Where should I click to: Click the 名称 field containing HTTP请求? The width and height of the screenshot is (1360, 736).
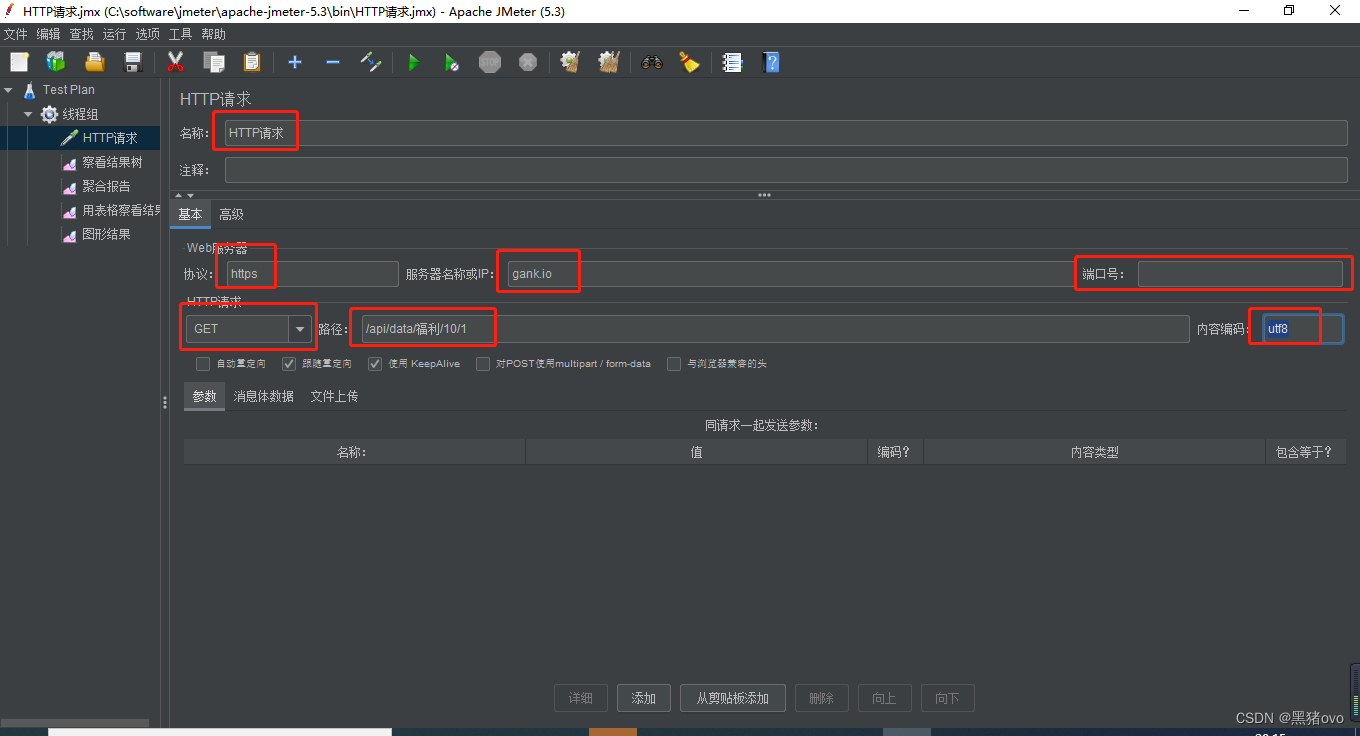785,133
